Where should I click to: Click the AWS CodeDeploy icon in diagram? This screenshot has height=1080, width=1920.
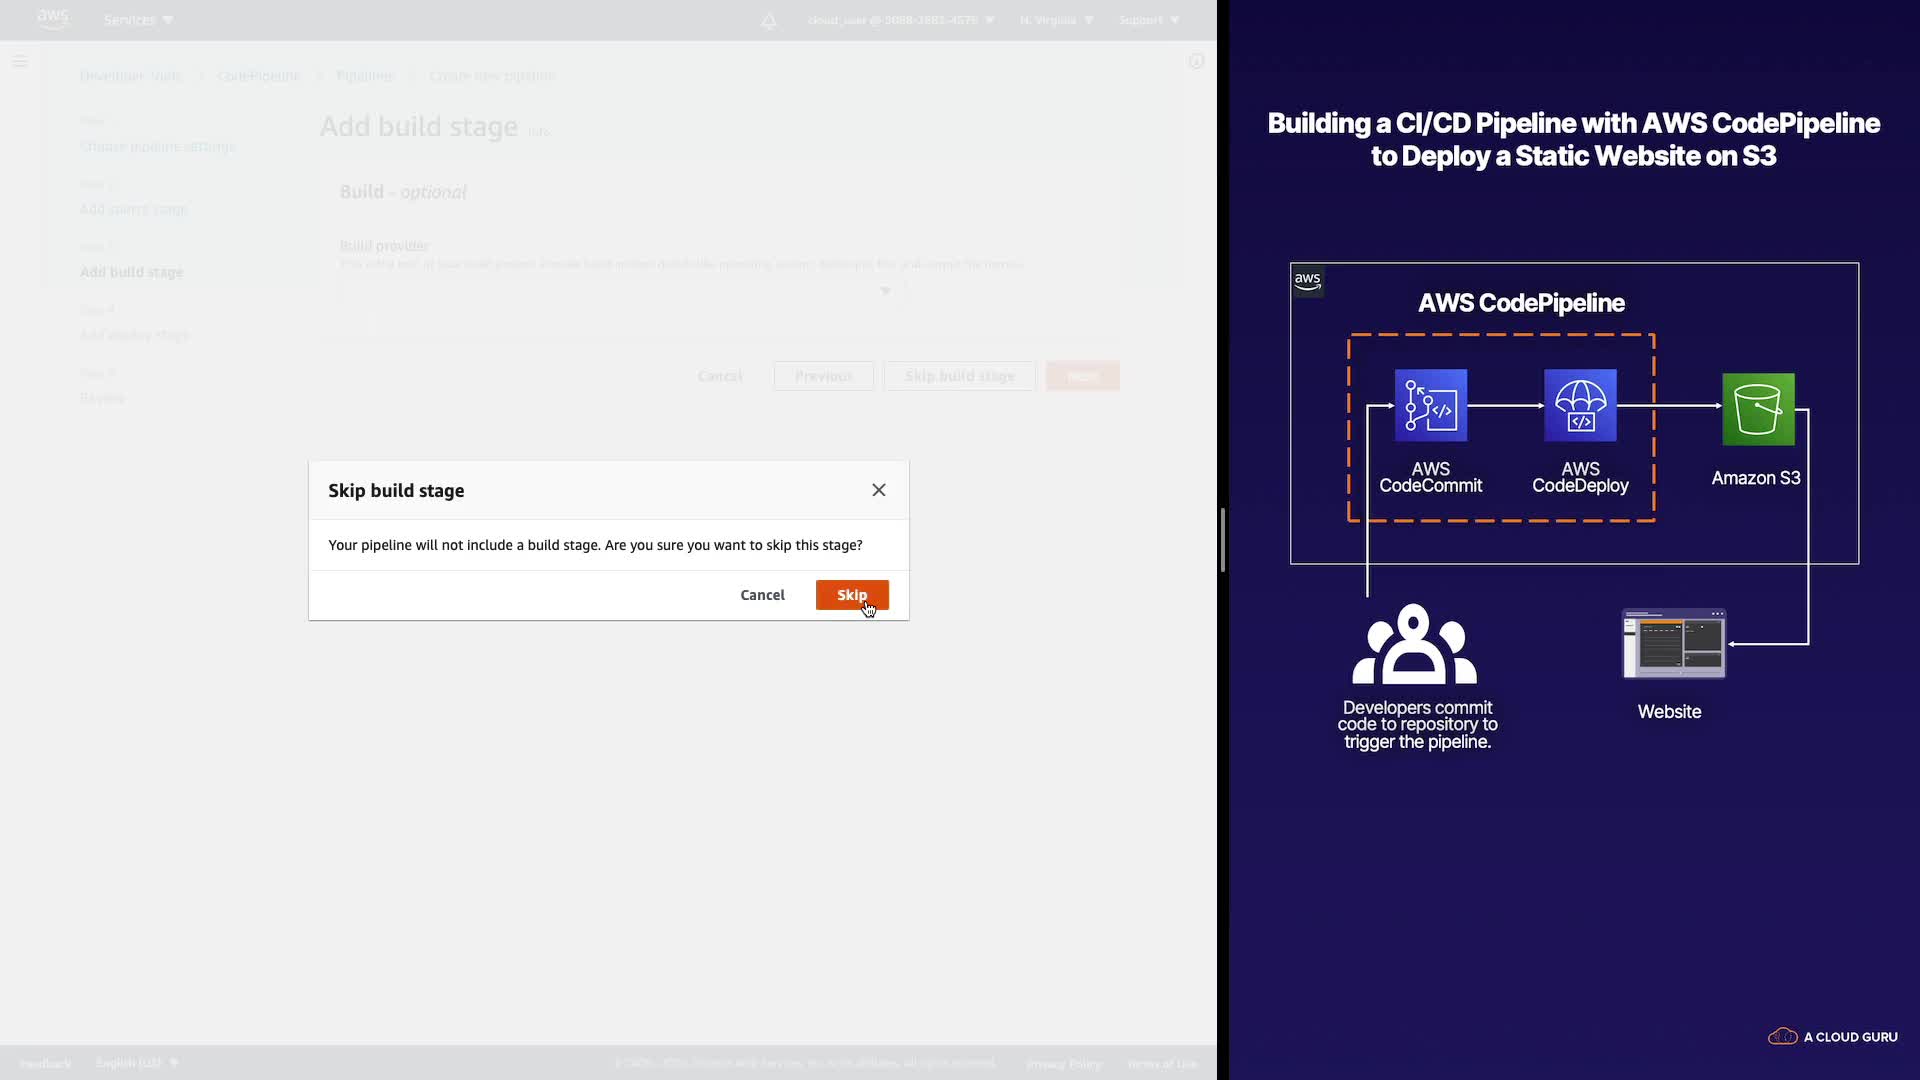(x=1579, y=405)
